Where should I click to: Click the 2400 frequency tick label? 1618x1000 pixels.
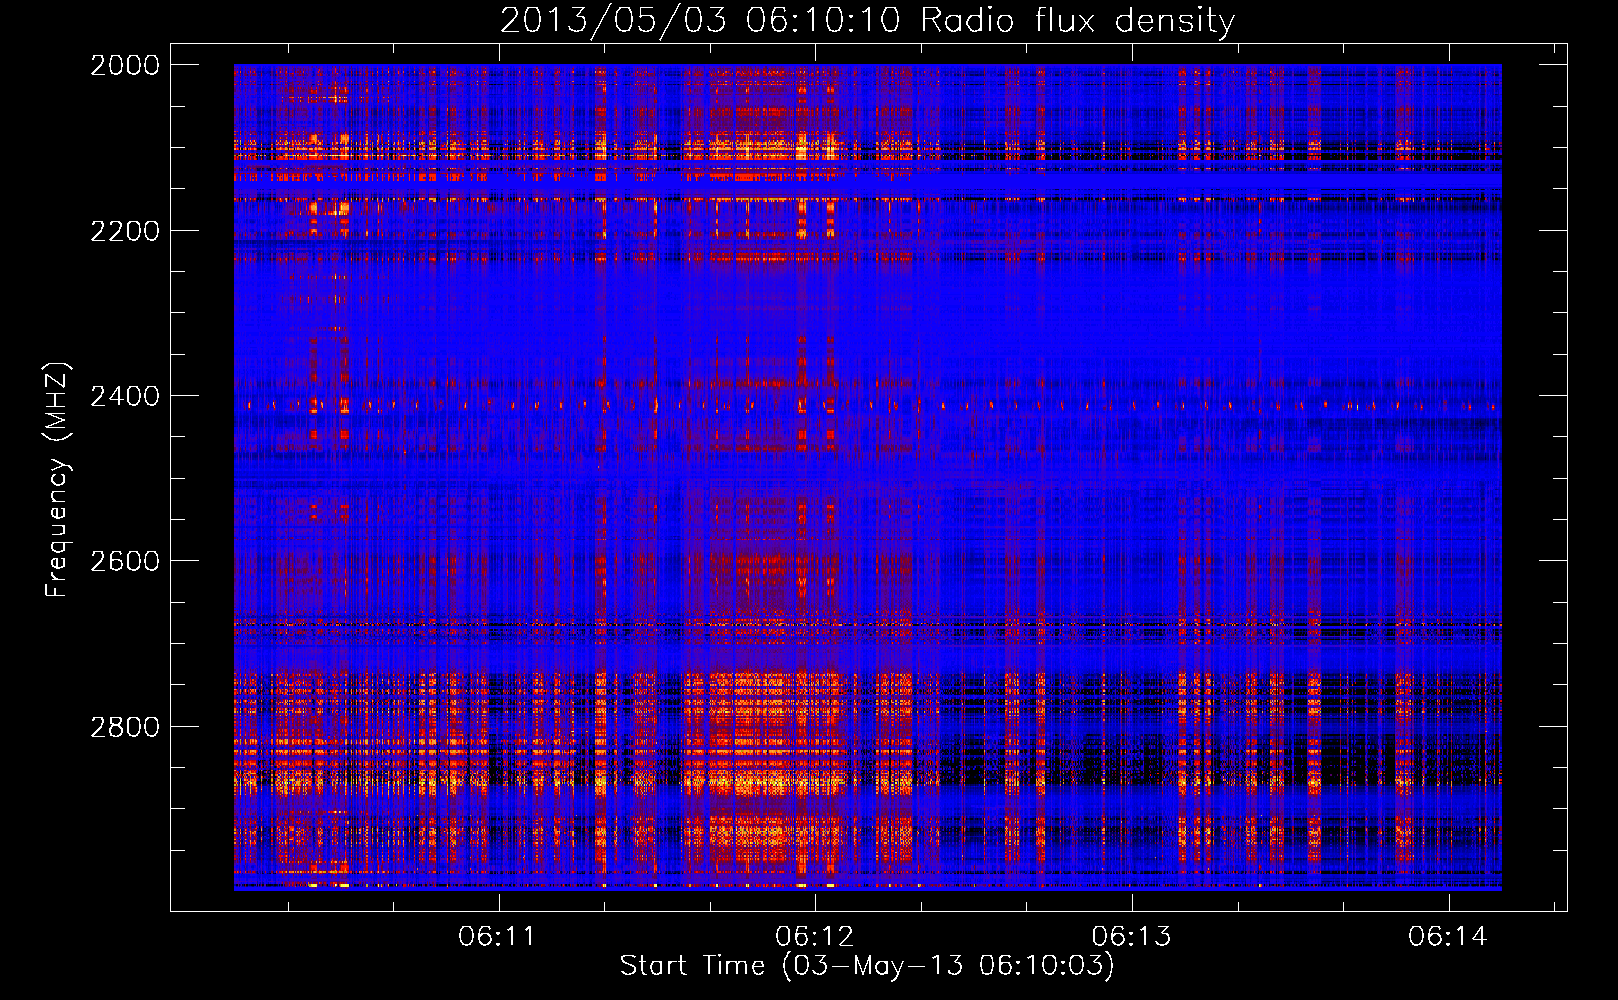125,396
